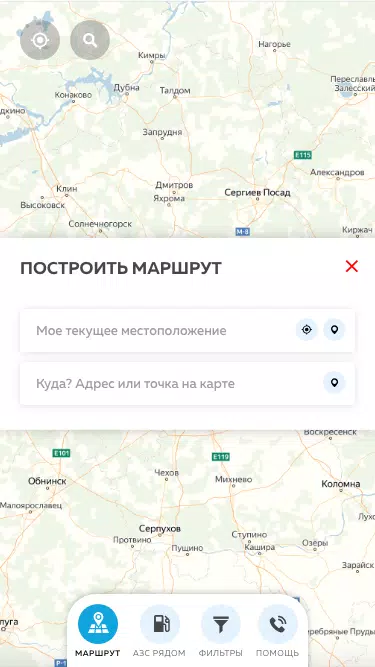The height and width of the screenshot is (667, 375).
Task: Click the Михнево label on the map
Action: pos(233,479)
